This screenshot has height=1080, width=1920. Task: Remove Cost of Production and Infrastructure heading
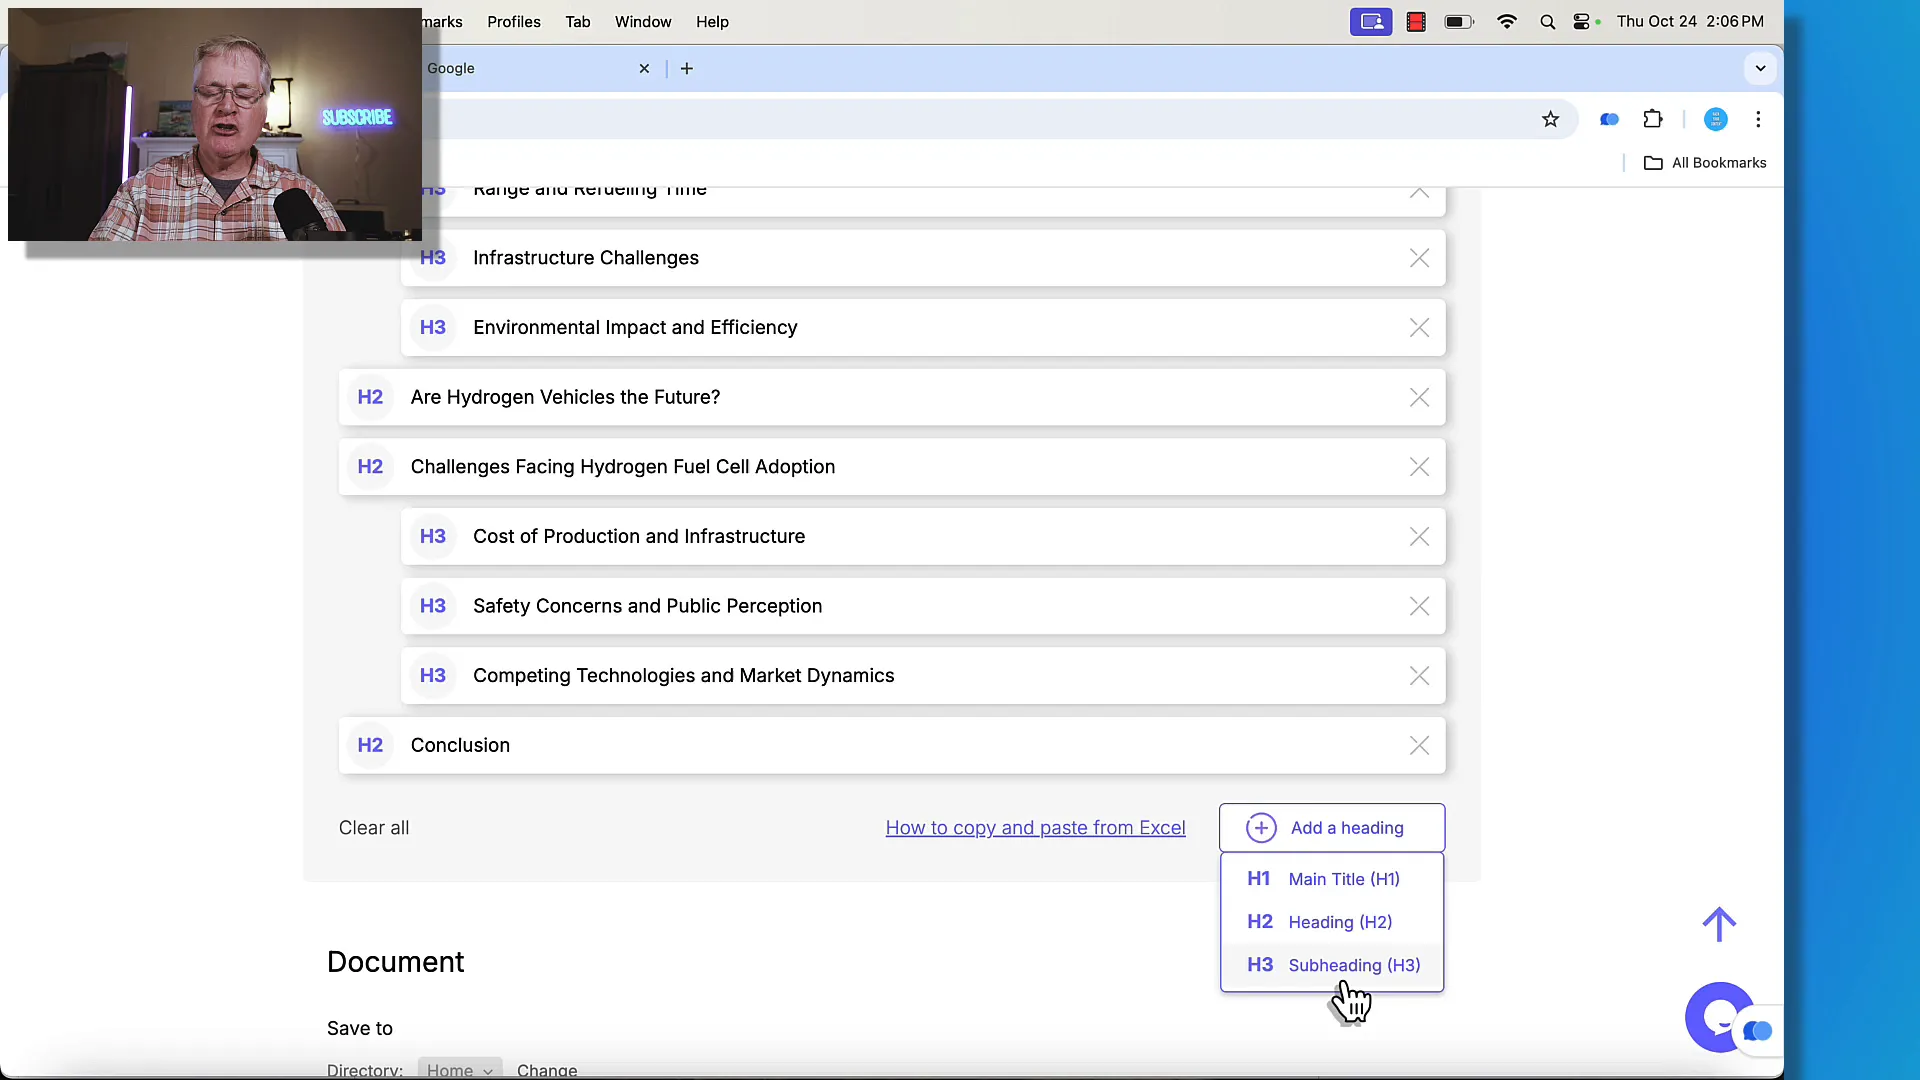pos(1419,537)
